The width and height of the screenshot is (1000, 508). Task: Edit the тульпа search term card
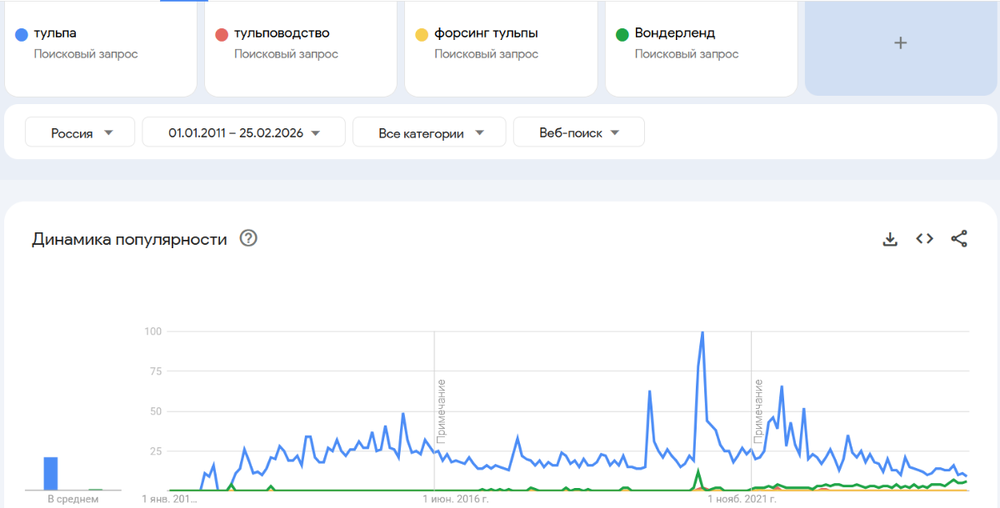click(x=101, y=48)
